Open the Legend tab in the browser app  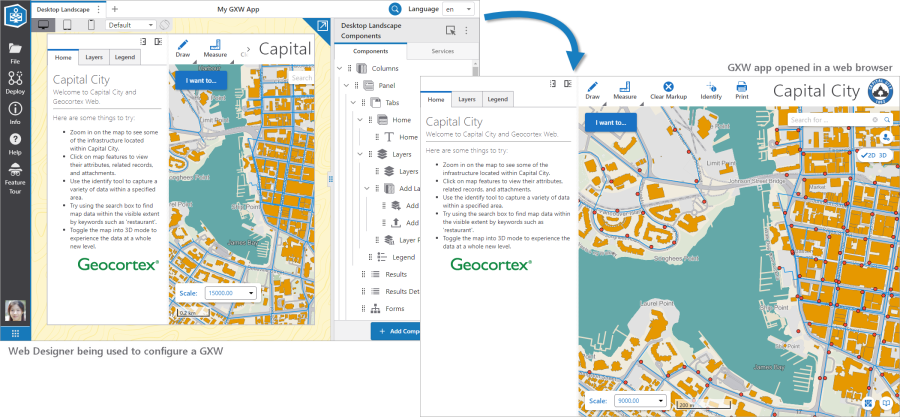point(497,99)
